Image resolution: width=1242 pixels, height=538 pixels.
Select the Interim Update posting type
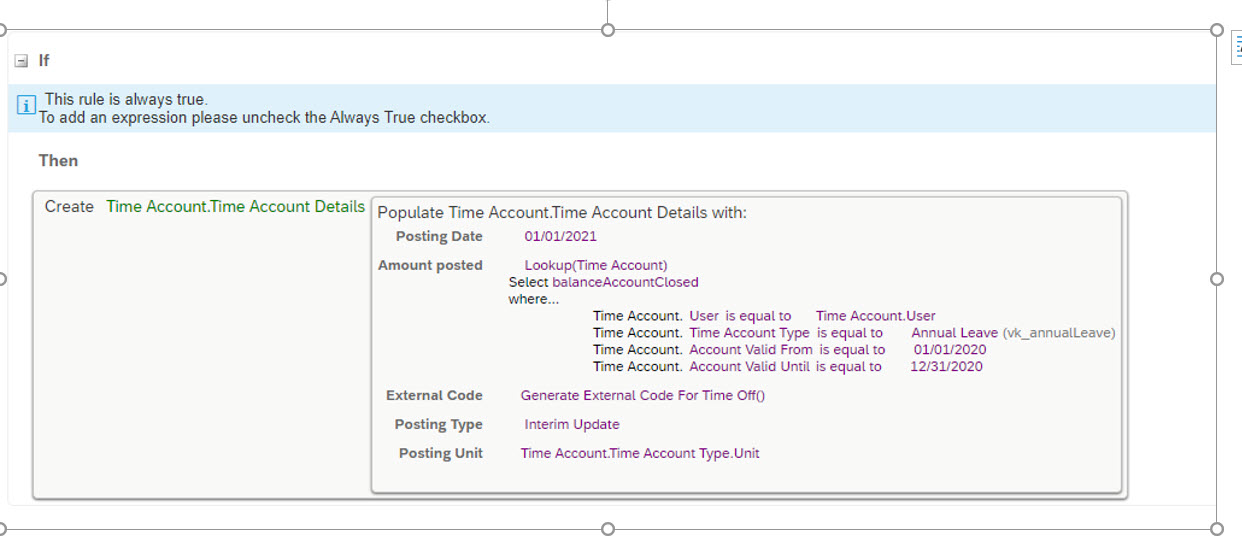(572, 424)
